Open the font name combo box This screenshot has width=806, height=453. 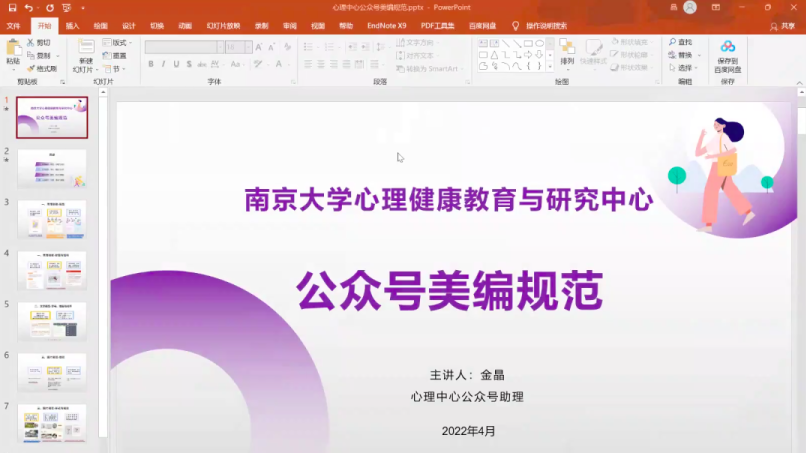(x=184, y=47)
